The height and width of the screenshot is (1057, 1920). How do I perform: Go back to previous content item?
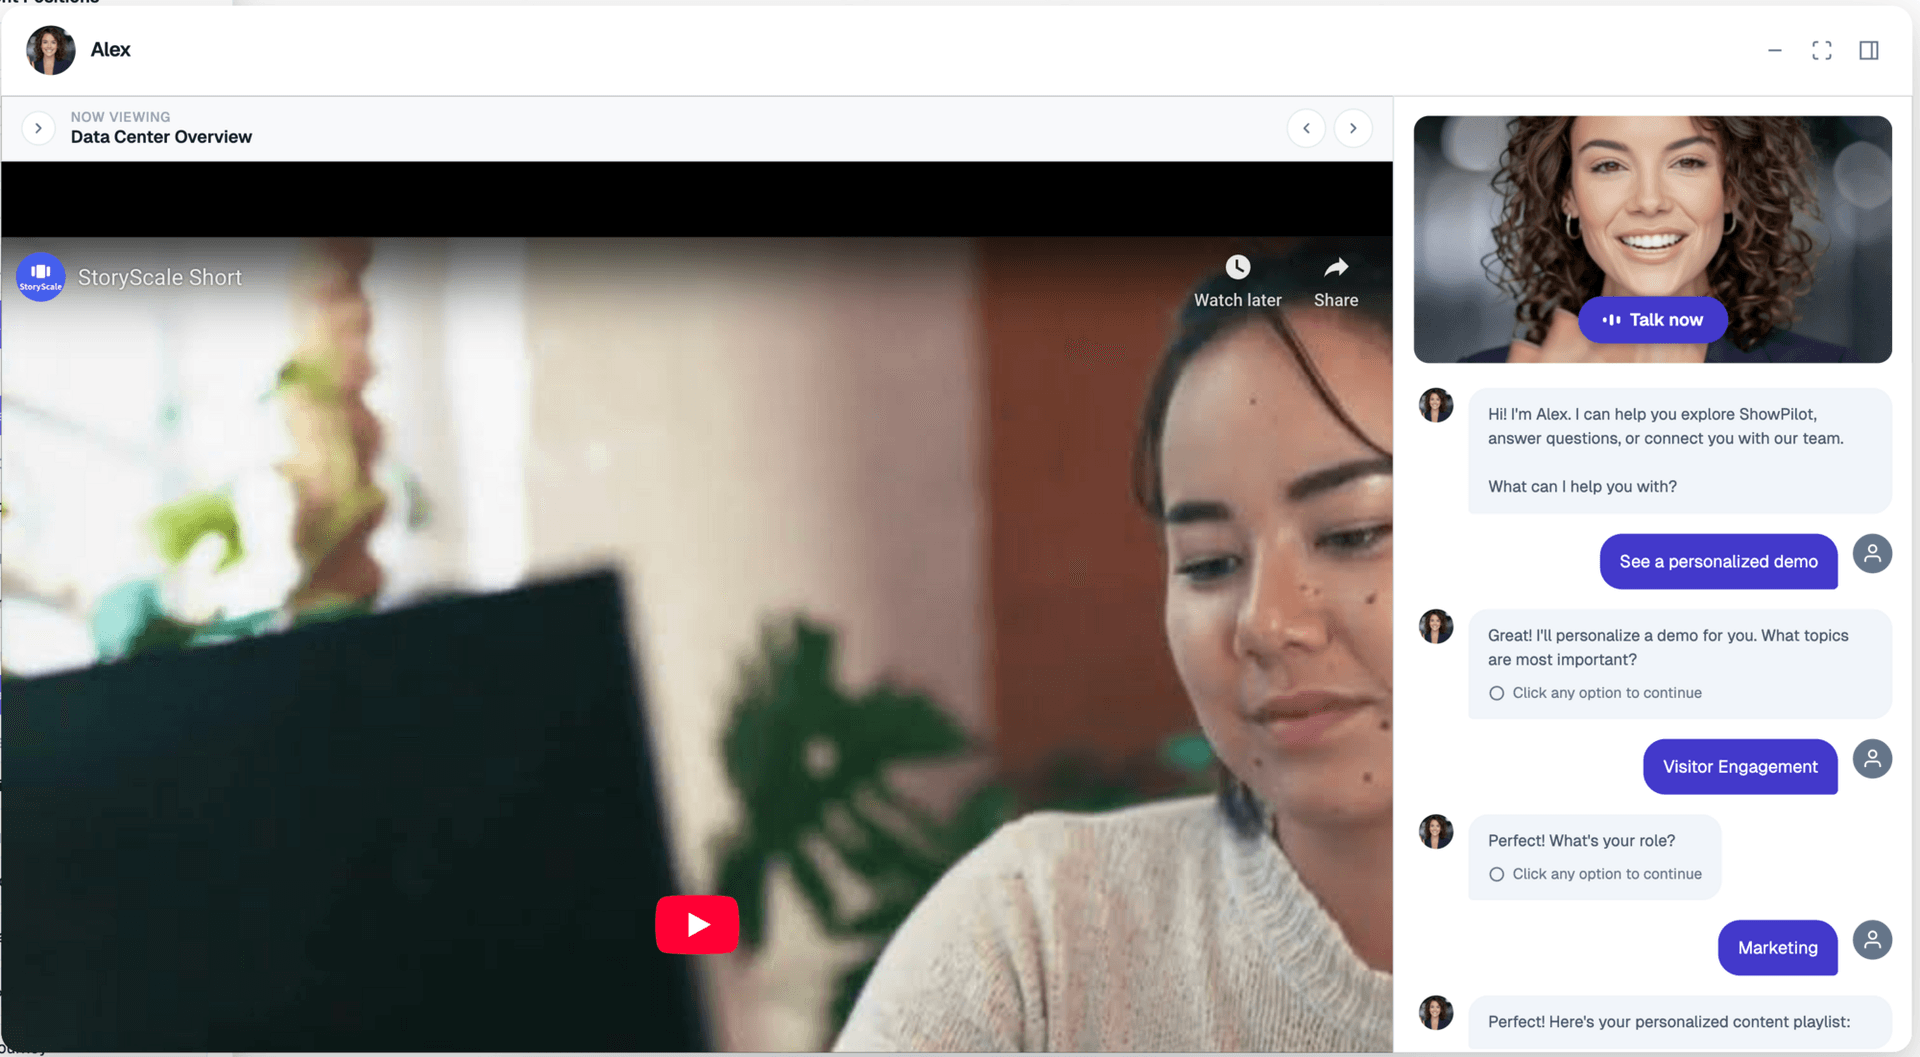point(1306,128)
